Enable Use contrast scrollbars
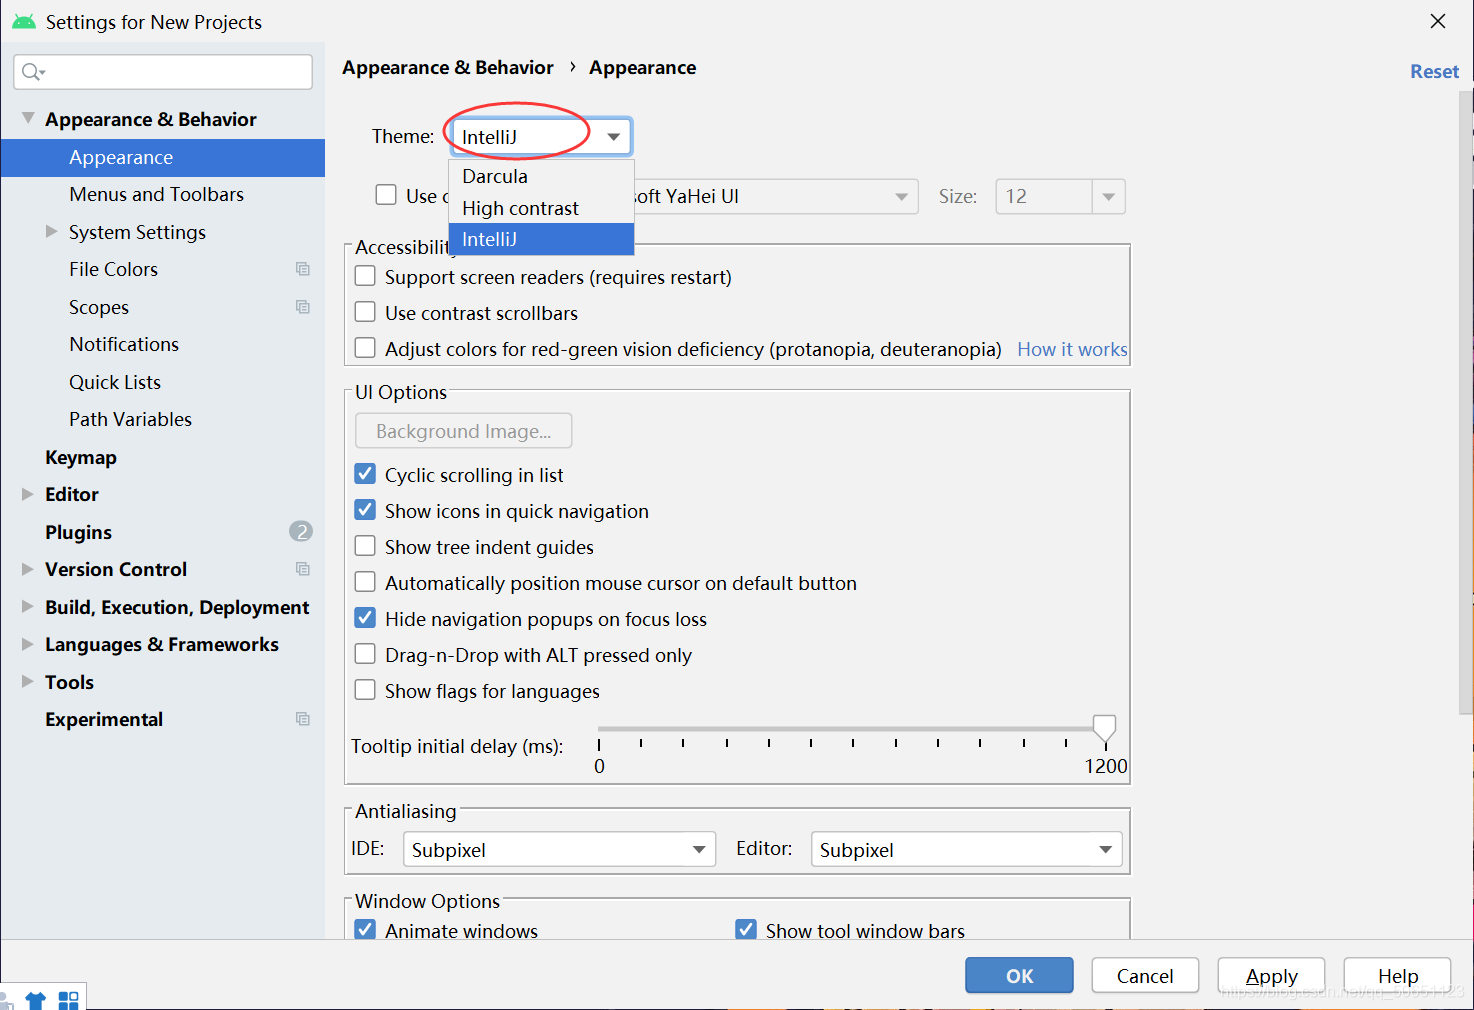1474x1010 pixels. (x=366, y=312)
